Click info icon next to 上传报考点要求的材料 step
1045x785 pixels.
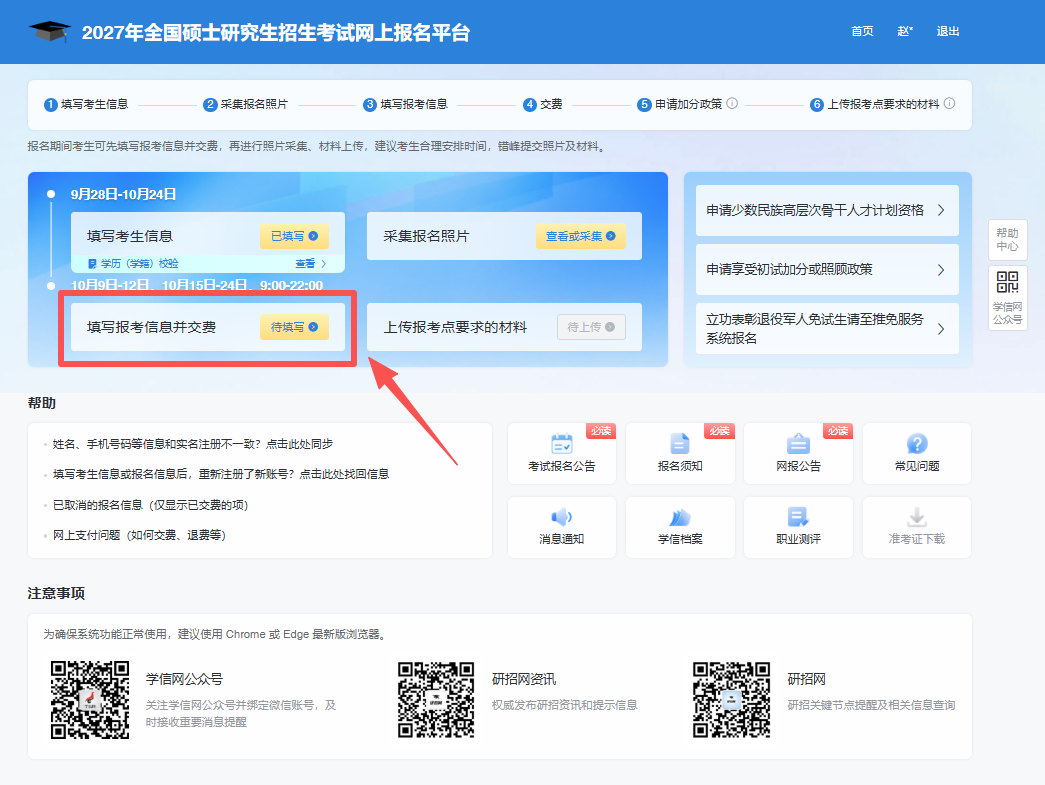coord(950,103)
